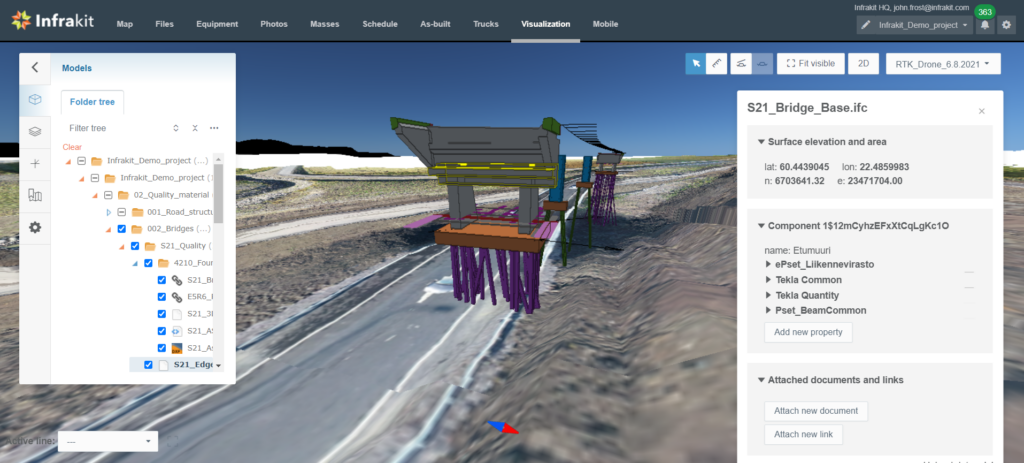Screen dimensions: 1024x463
Task: Uncheck the 002_Bridges folder checkbox
Action: 122,229
